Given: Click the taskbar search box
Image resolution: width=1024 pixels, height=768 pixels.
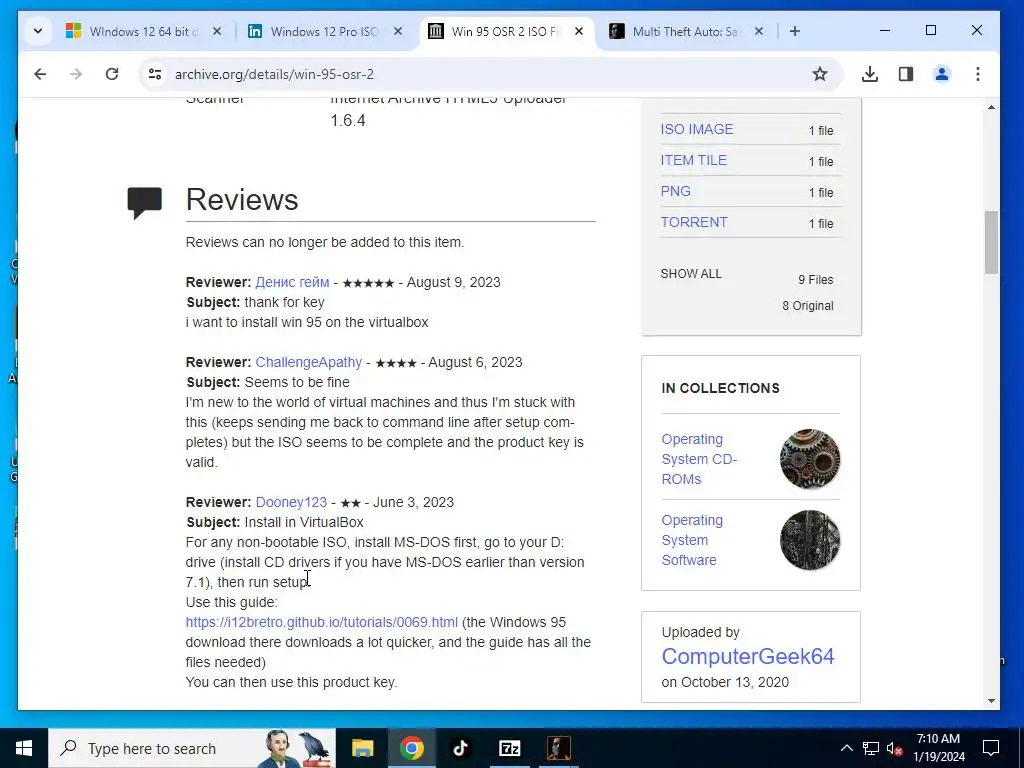Looking at the screenshot, I should [x=191, y=748].
